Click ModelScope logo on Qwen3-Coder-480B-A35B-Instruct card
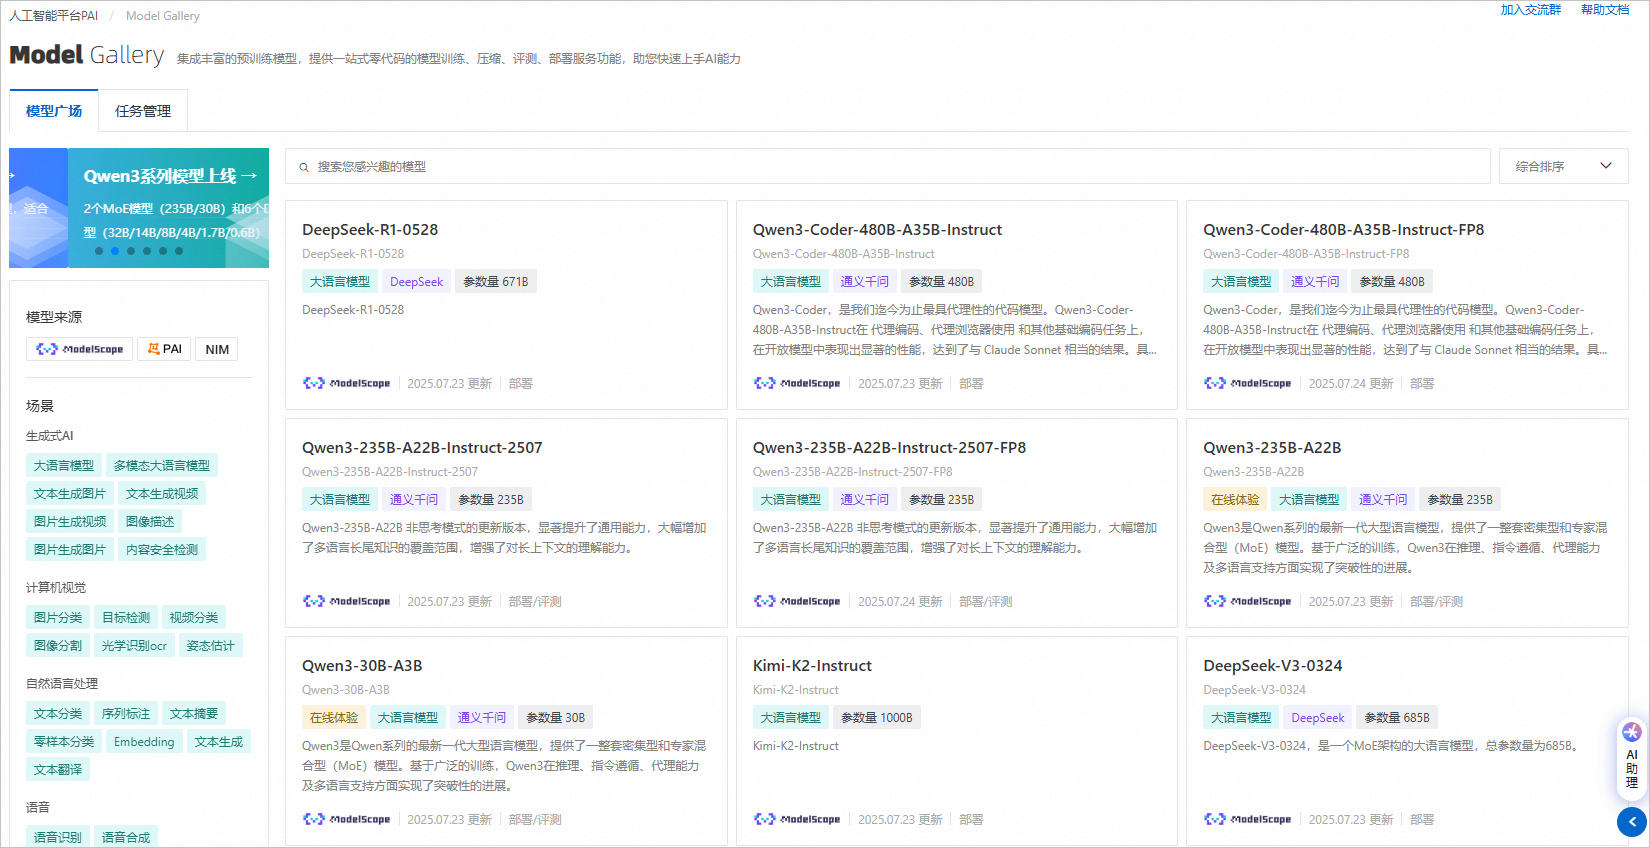 (x=797, y=383)
